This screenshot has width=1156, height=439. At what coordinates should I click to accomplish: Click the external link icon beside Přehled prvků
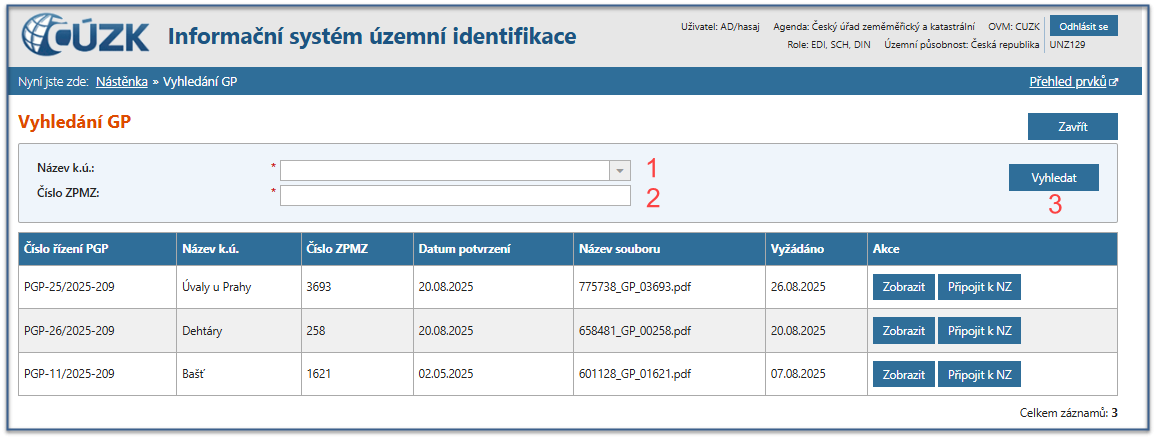(1113, 82)
